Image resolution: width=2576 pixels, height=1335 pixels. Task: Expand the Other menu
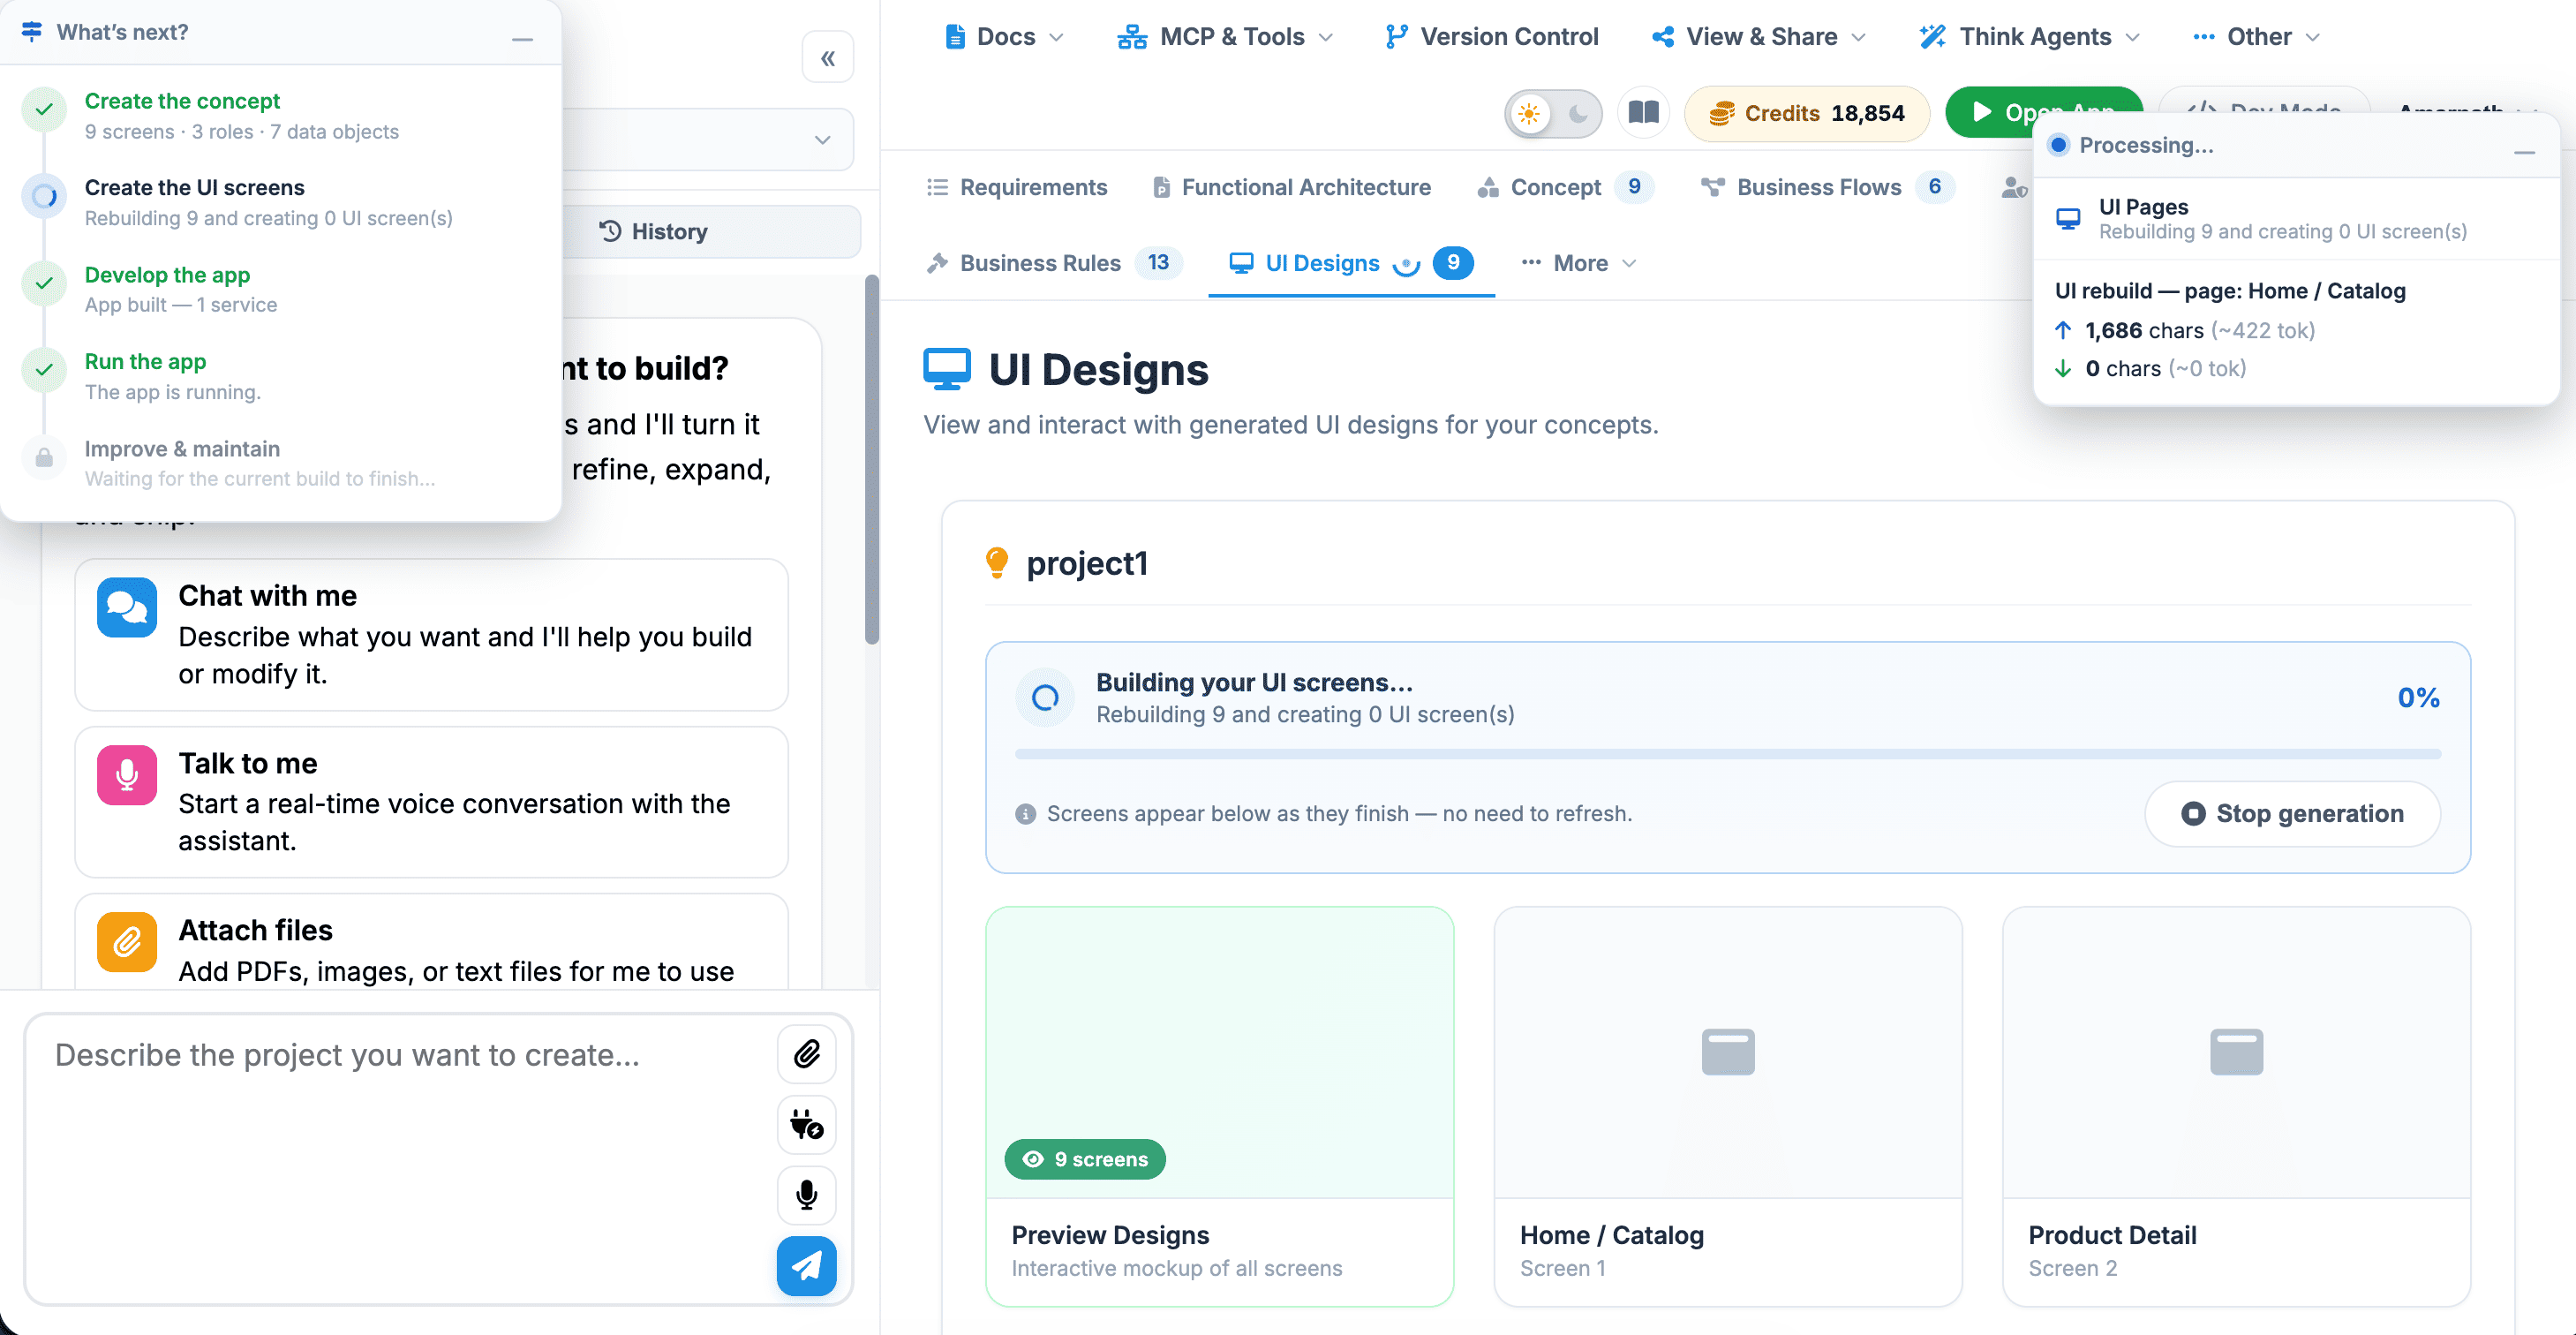point(2256,37)
